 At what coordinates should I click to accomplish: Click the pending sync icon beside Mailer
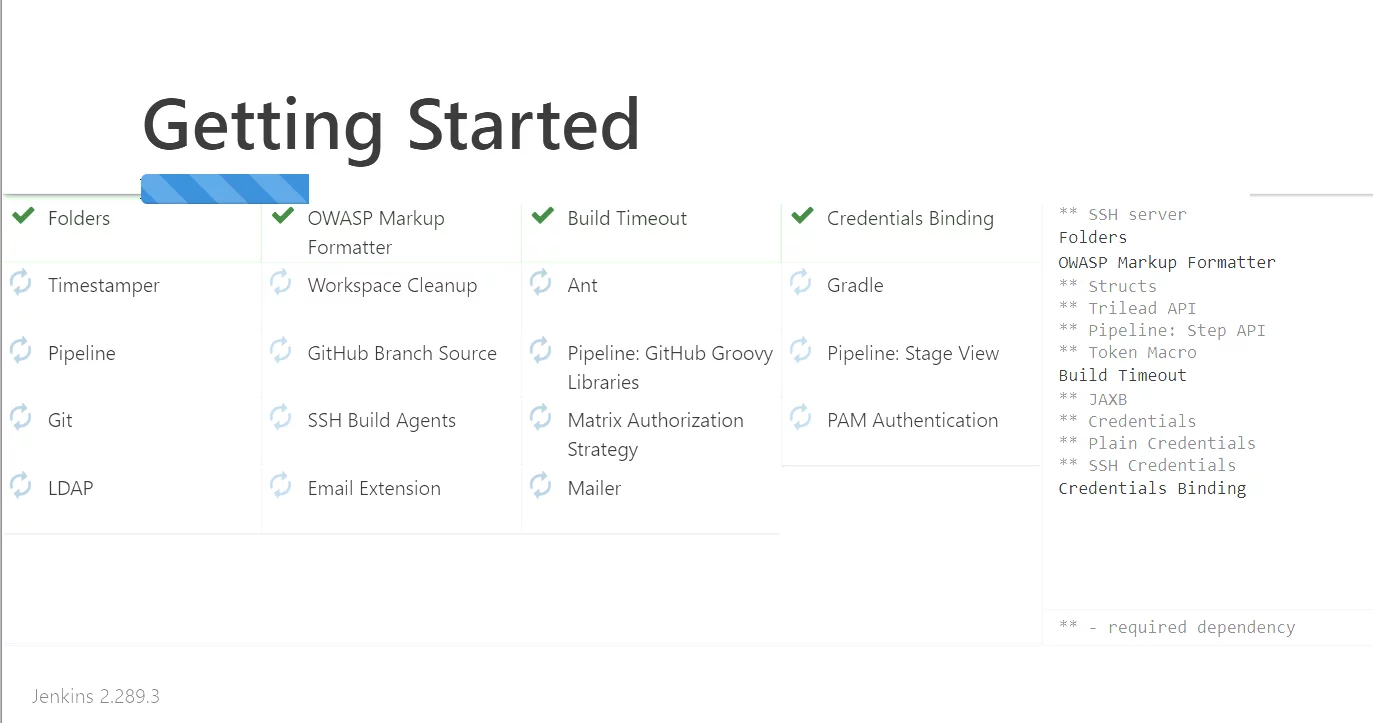click(x=541, y=486)
